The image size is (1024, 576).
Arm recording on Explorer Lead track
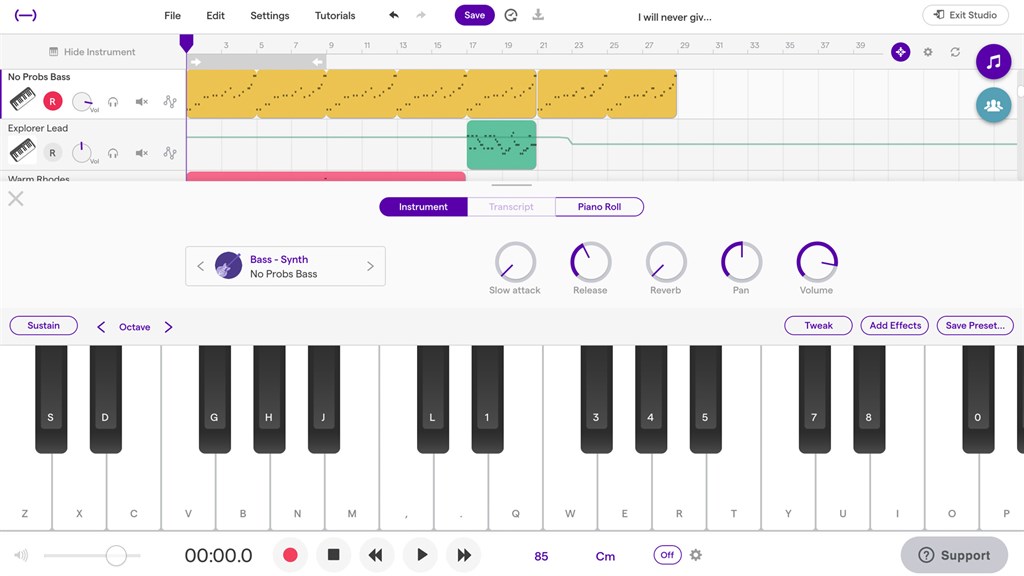coord(52,153)
